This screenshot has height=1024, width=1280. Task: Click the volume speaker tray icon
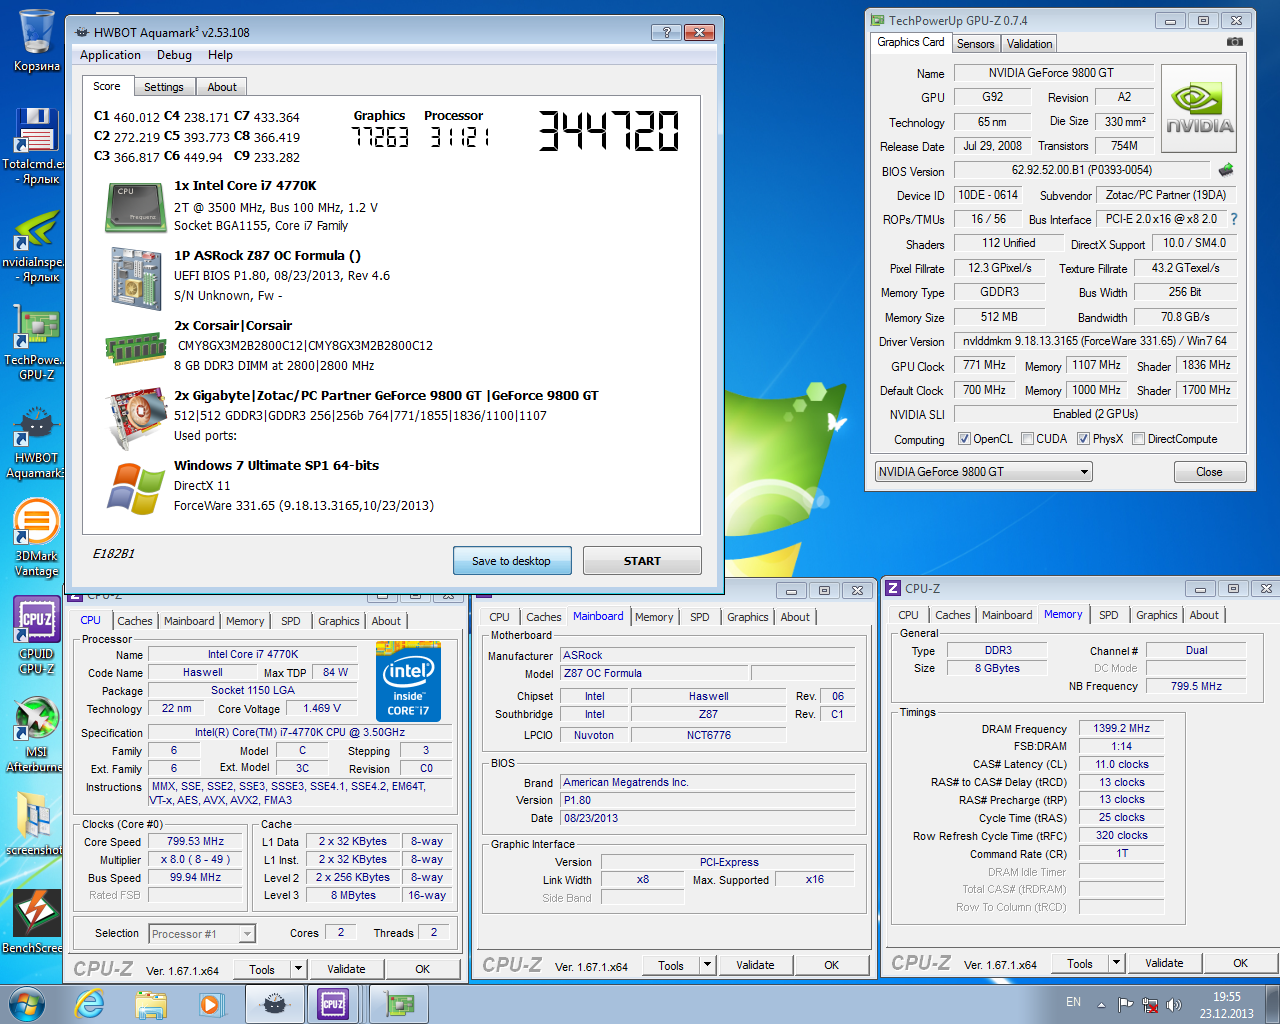click(1174, 1004)
